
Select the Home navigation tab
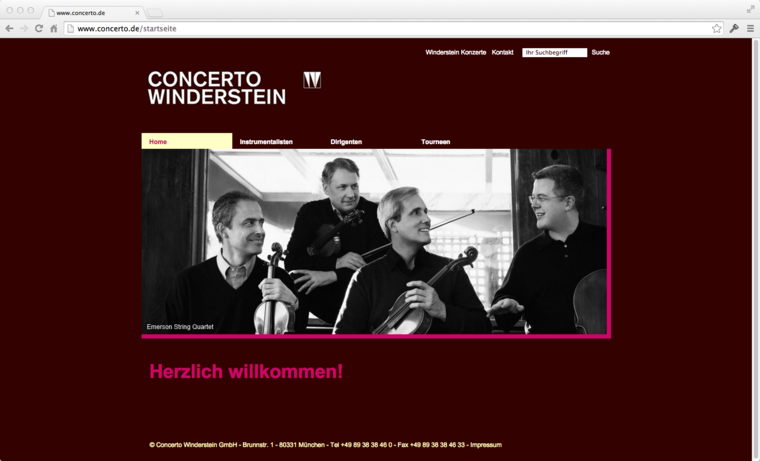point(187,141)
